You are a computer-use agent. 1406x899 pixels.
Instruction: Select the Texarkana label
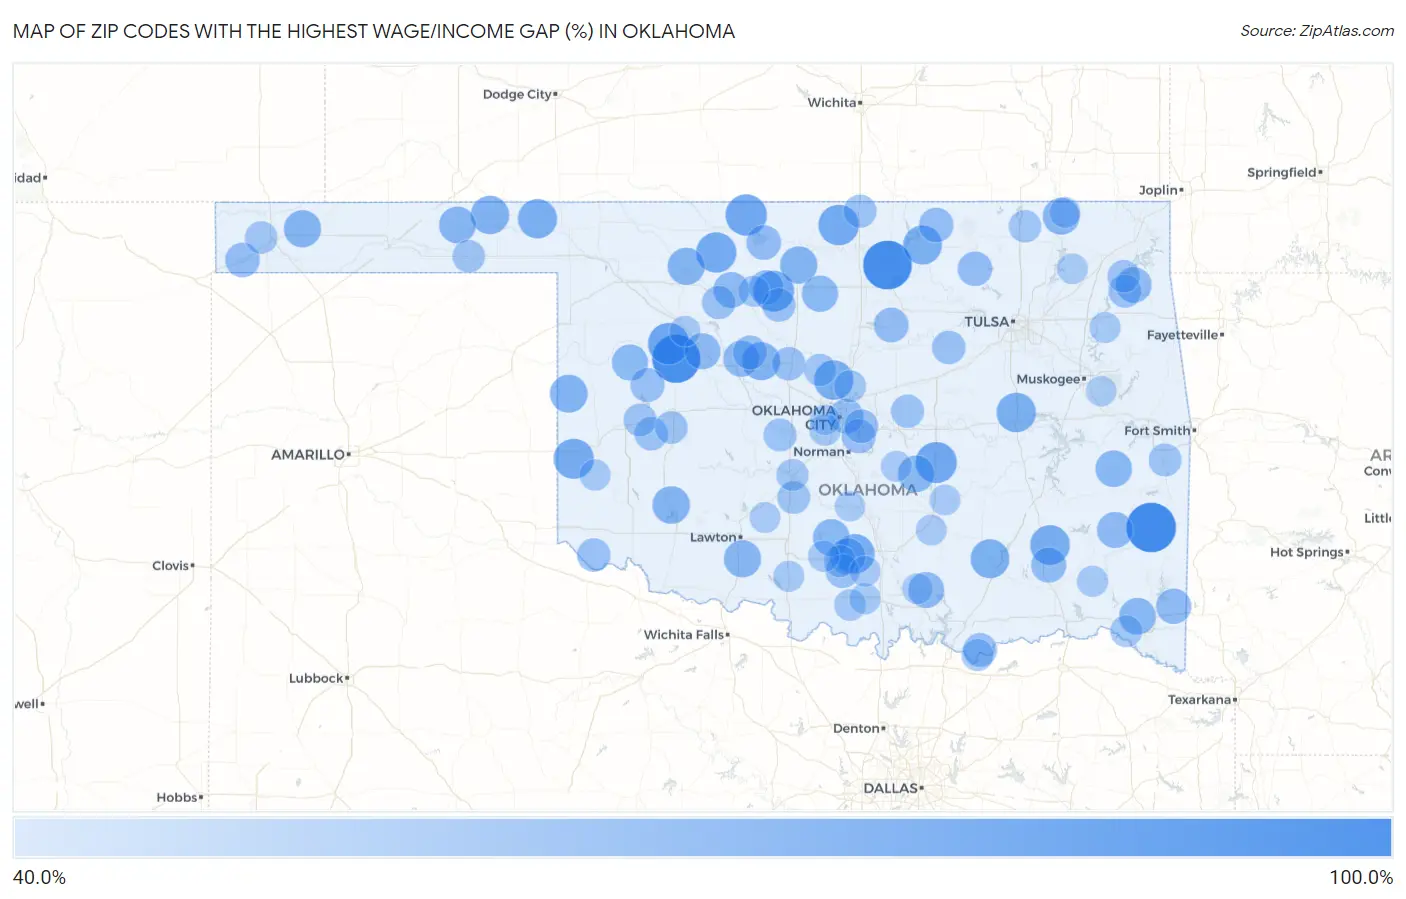[1200, 699]
